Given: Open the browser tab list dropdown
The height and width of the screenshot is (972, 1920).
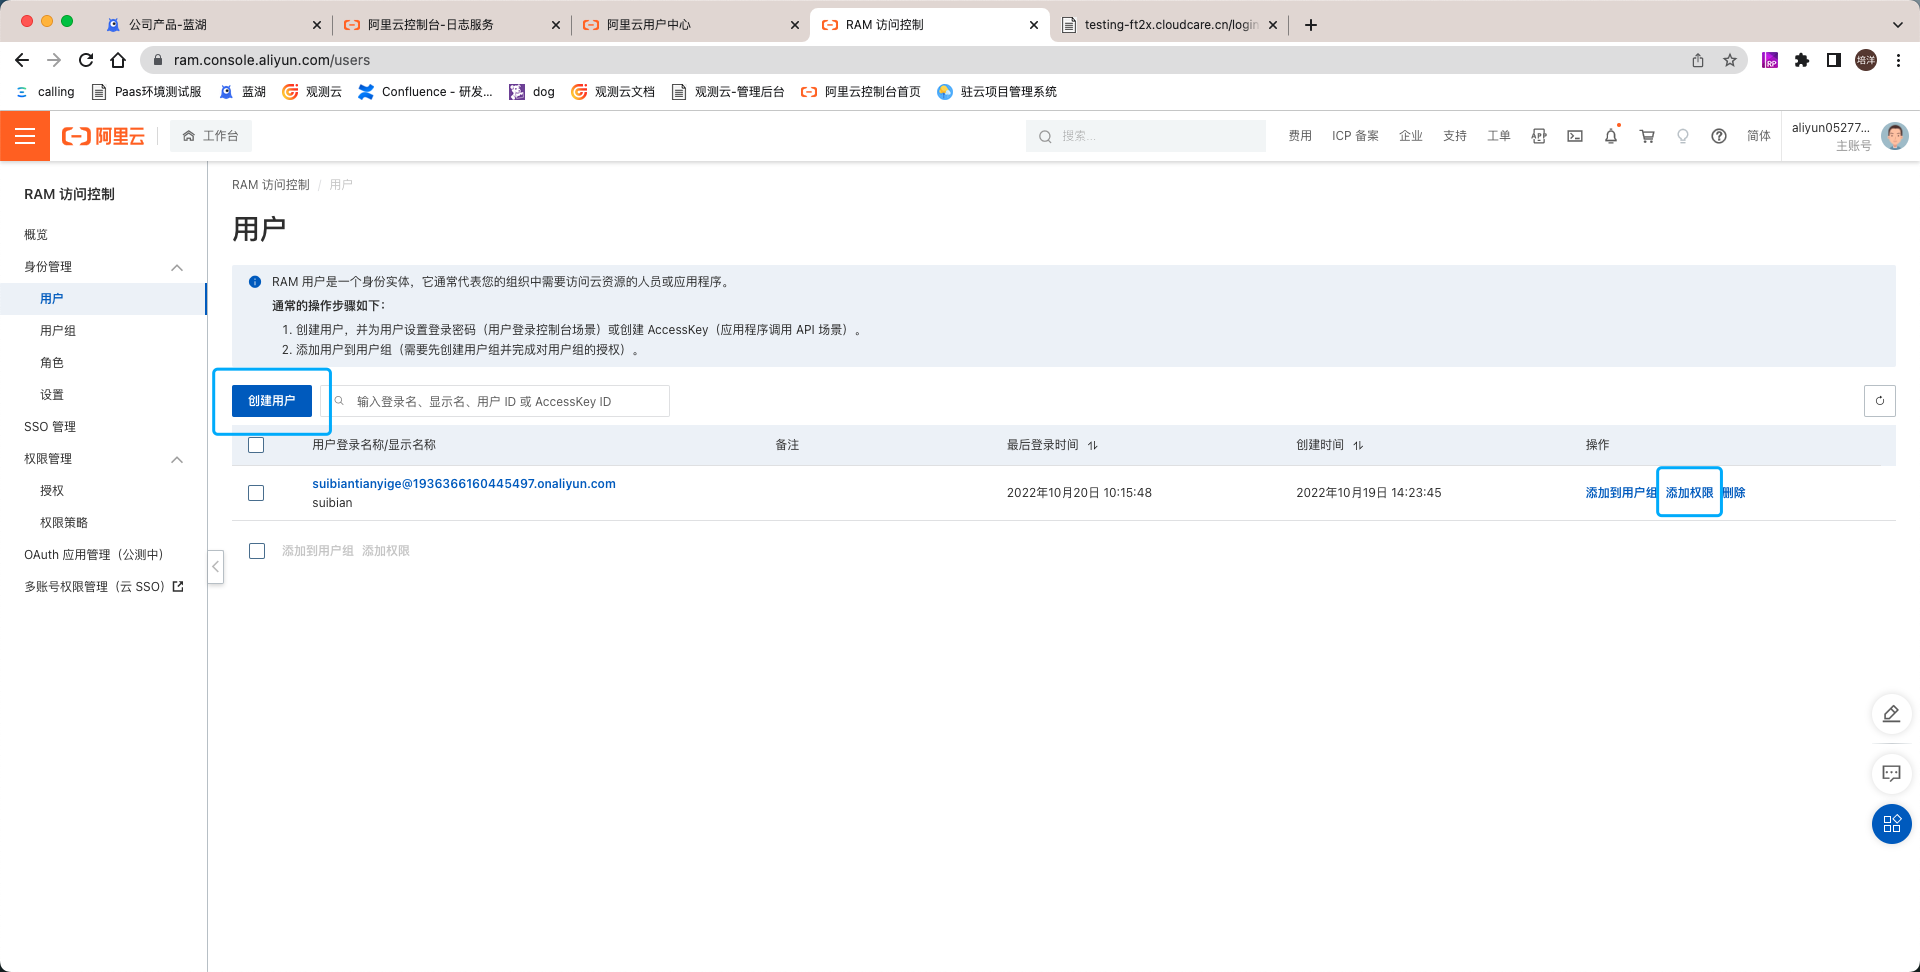Looking at the screenshot, I should 1898,25.
